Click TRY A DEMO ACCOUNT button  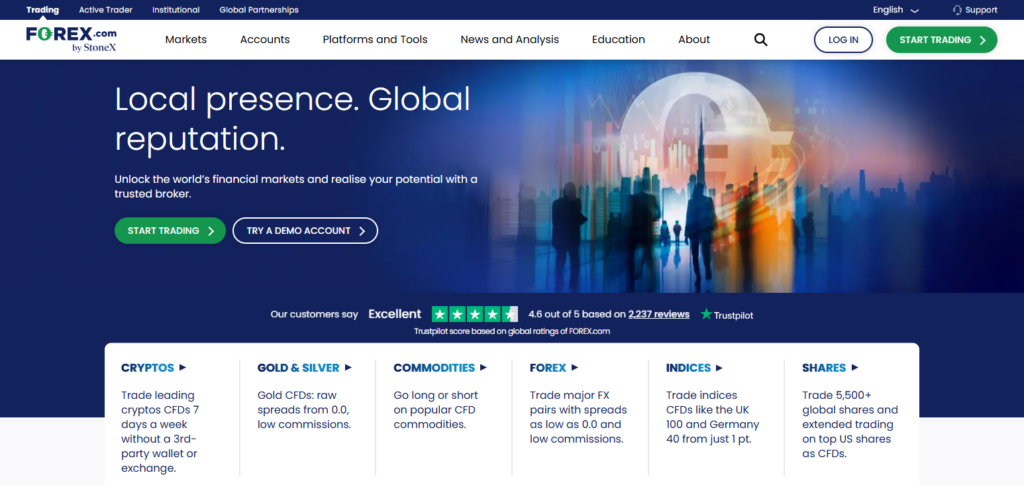(305, 230)
